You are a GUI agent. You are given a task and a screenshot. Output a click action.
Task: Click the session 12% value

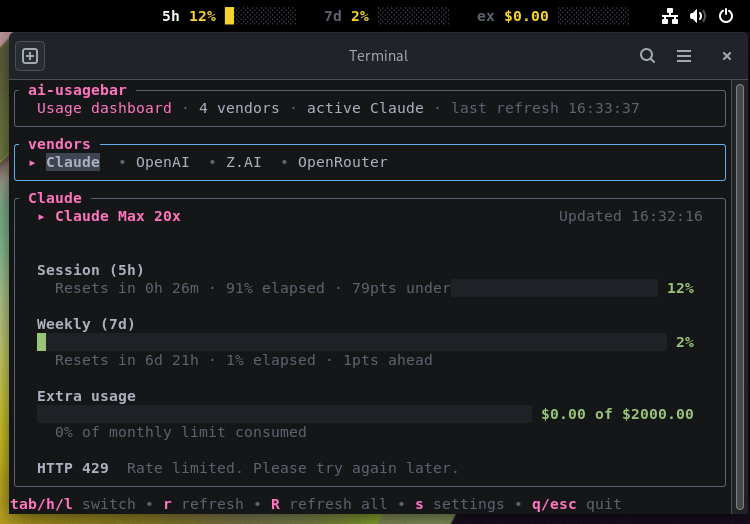(x=680, y=288)
